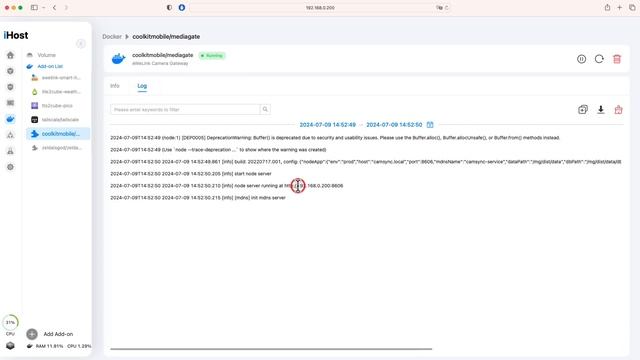Click the Docker breadcrumb link
This screenshot has height=360, width=640.
click(112, 36)
